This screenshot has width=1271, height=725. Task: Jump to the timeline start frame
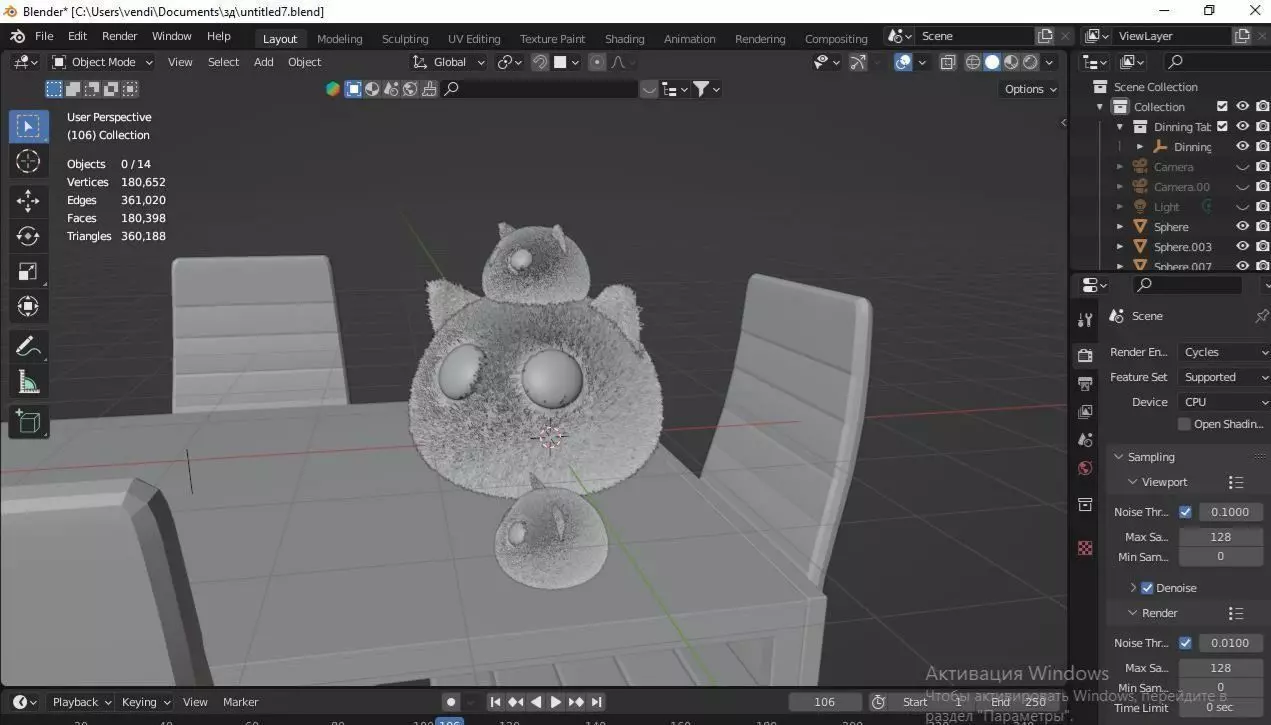point(495,702)
